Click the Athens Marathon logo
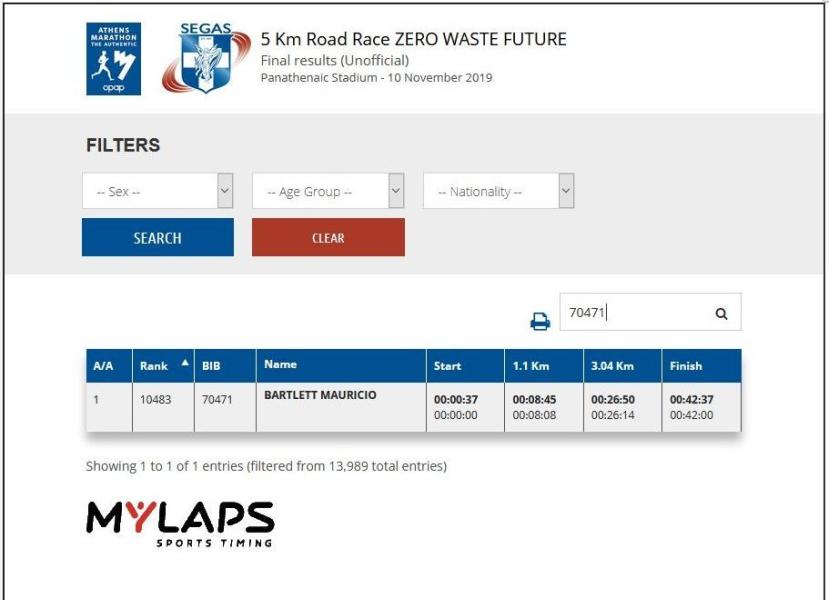This screenshot has height=600, width=829. click(114, 59)
